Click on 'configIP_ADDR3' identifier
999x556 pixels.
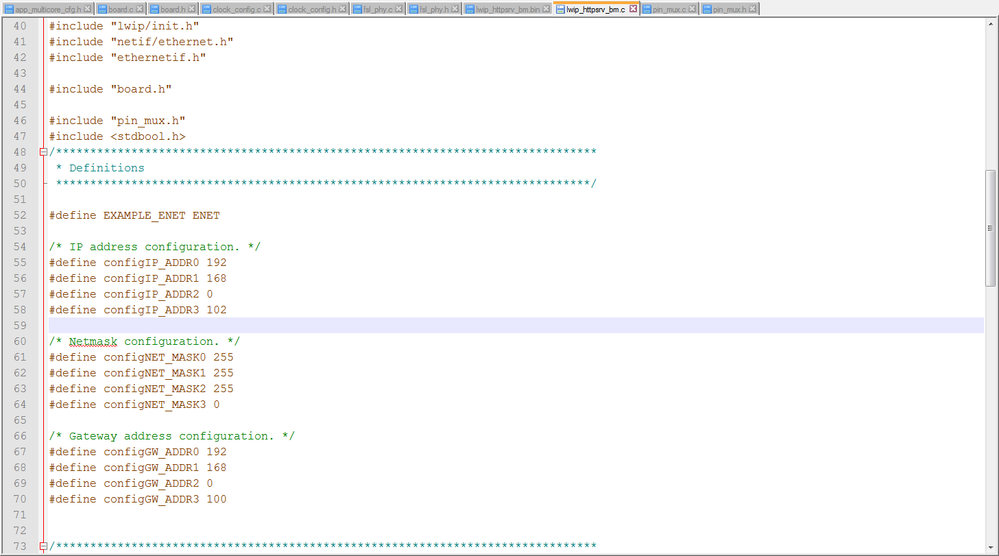tap(152, 310)
